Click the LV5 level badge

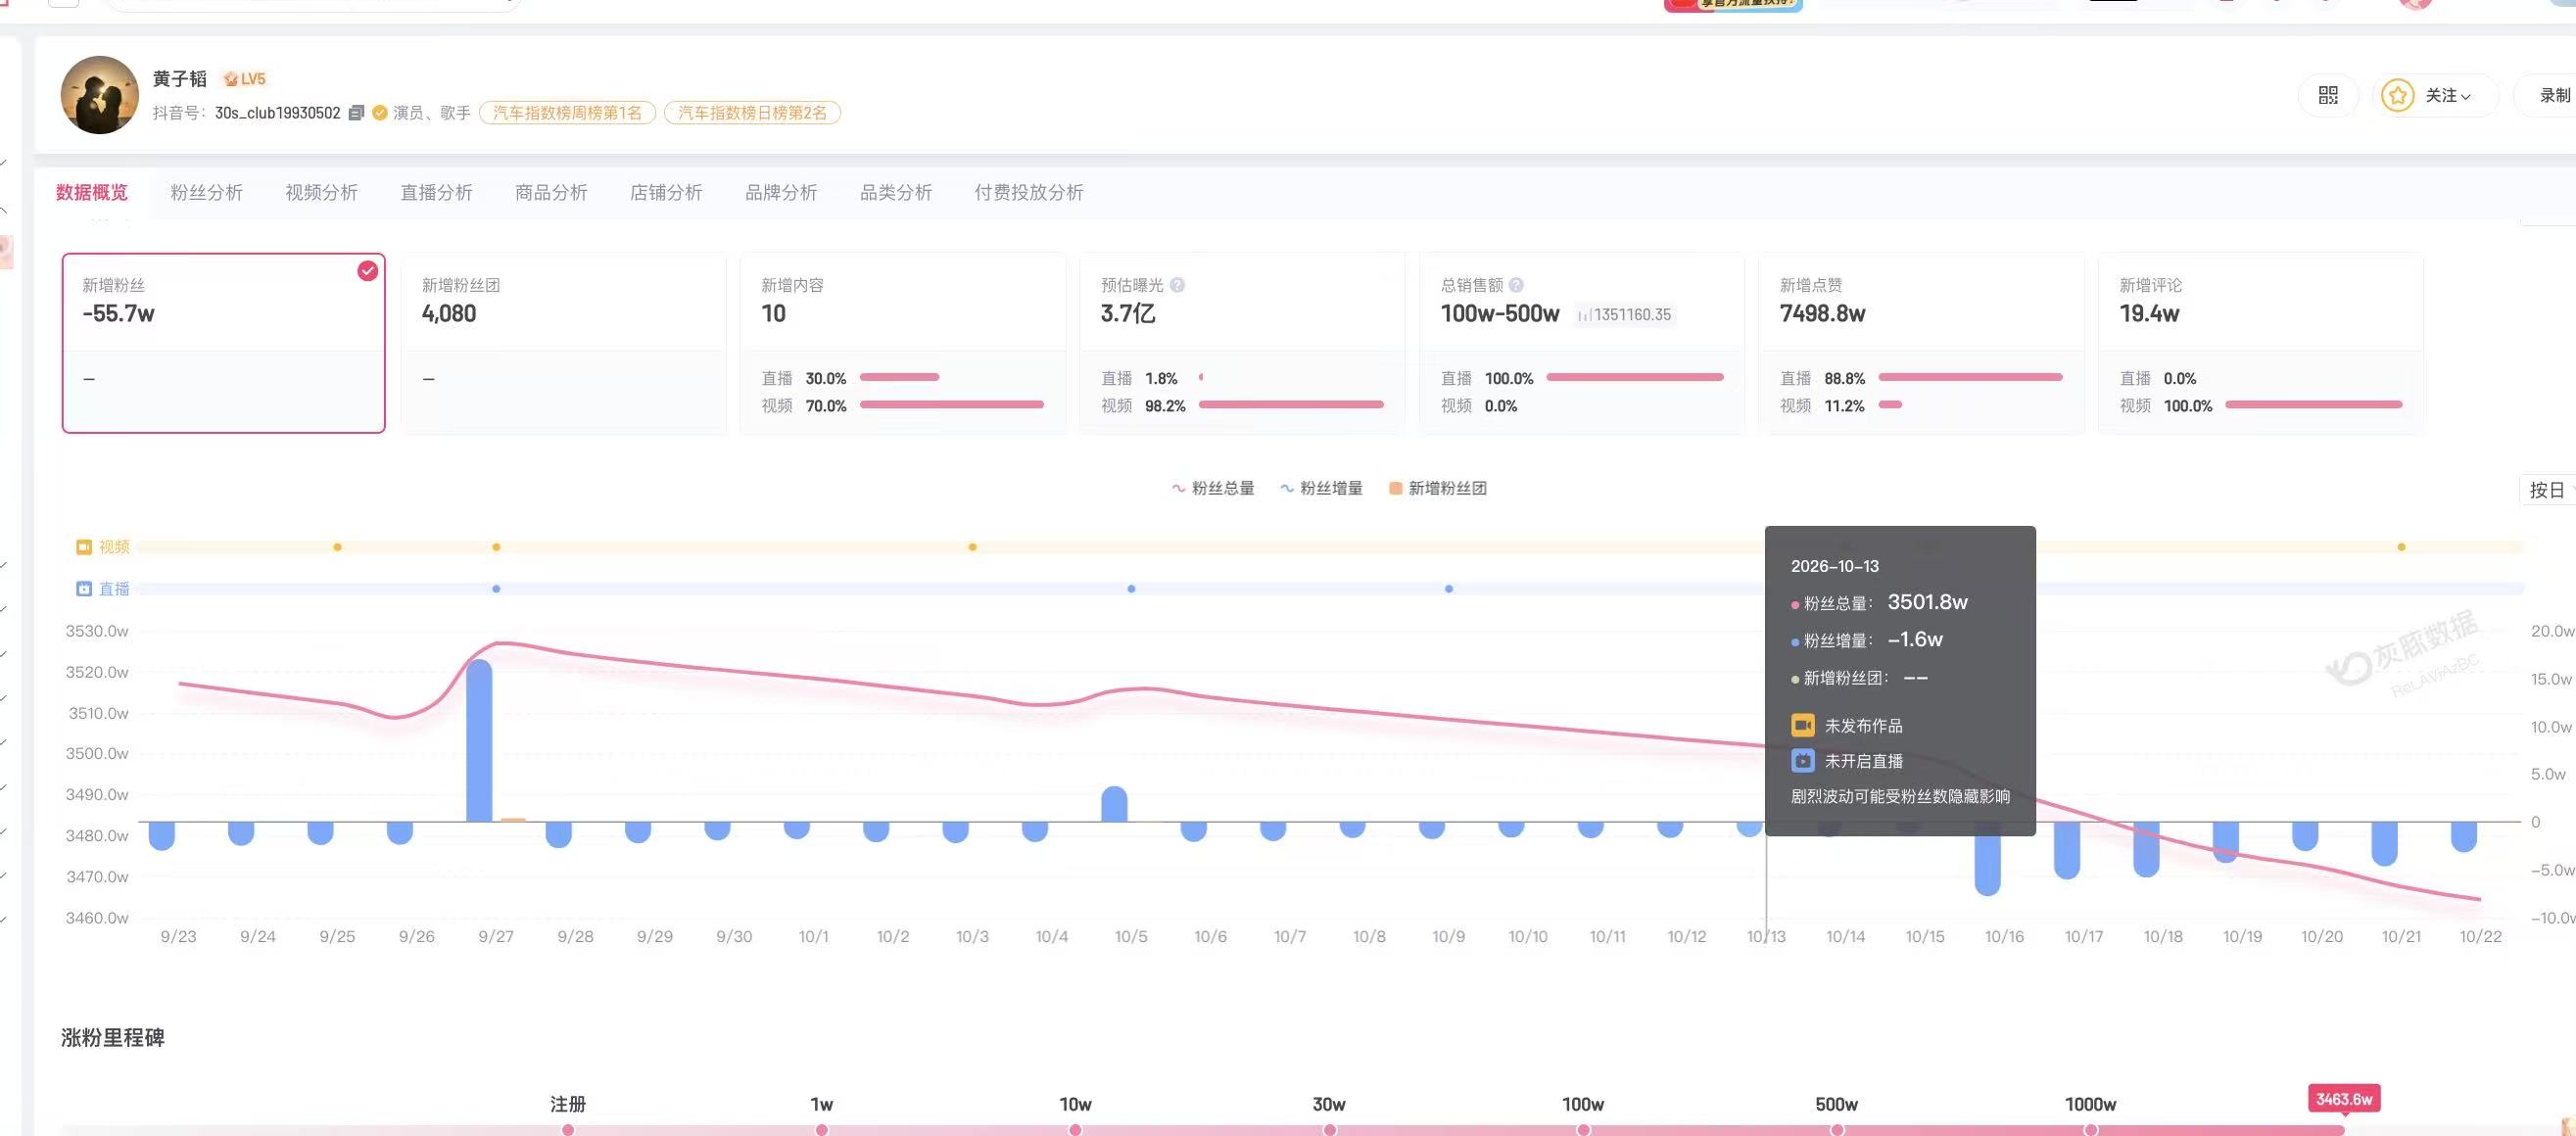(x=244, y=79)
